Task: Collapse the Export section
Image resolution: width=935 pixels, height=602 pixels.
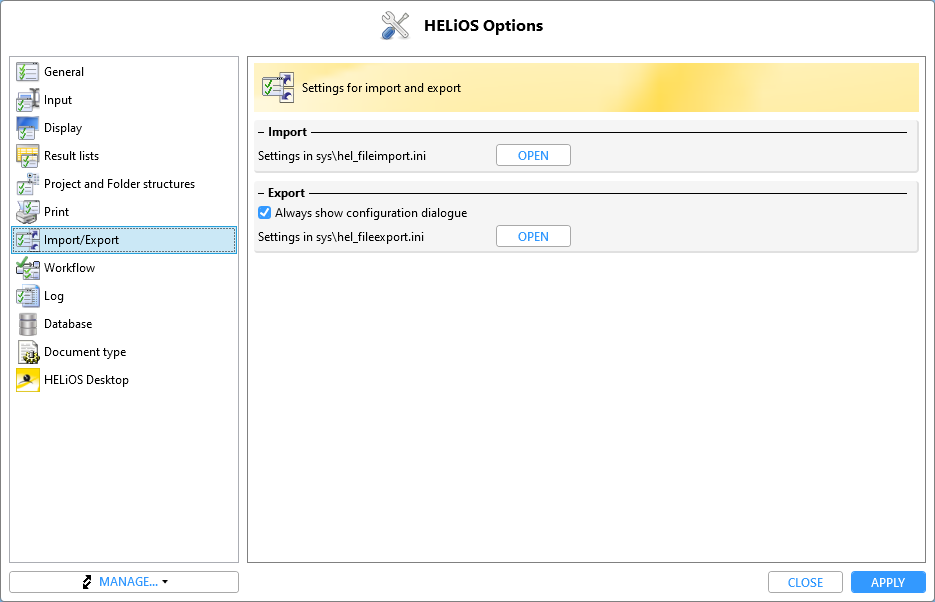Action: (262, 193)
